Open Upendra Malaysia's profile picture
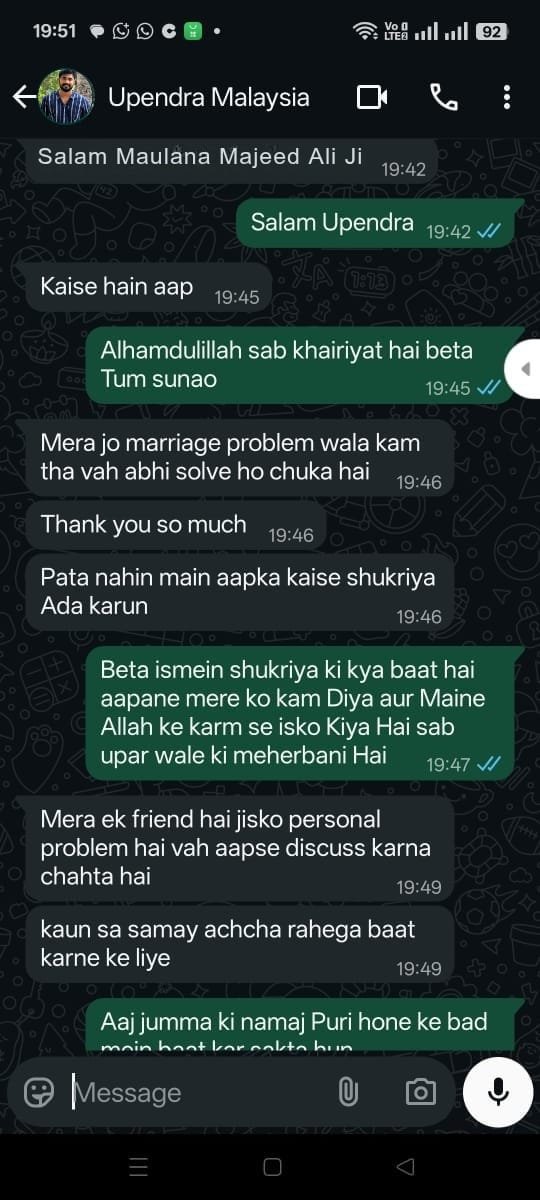 pyautogui.click(x=67, y=97)
